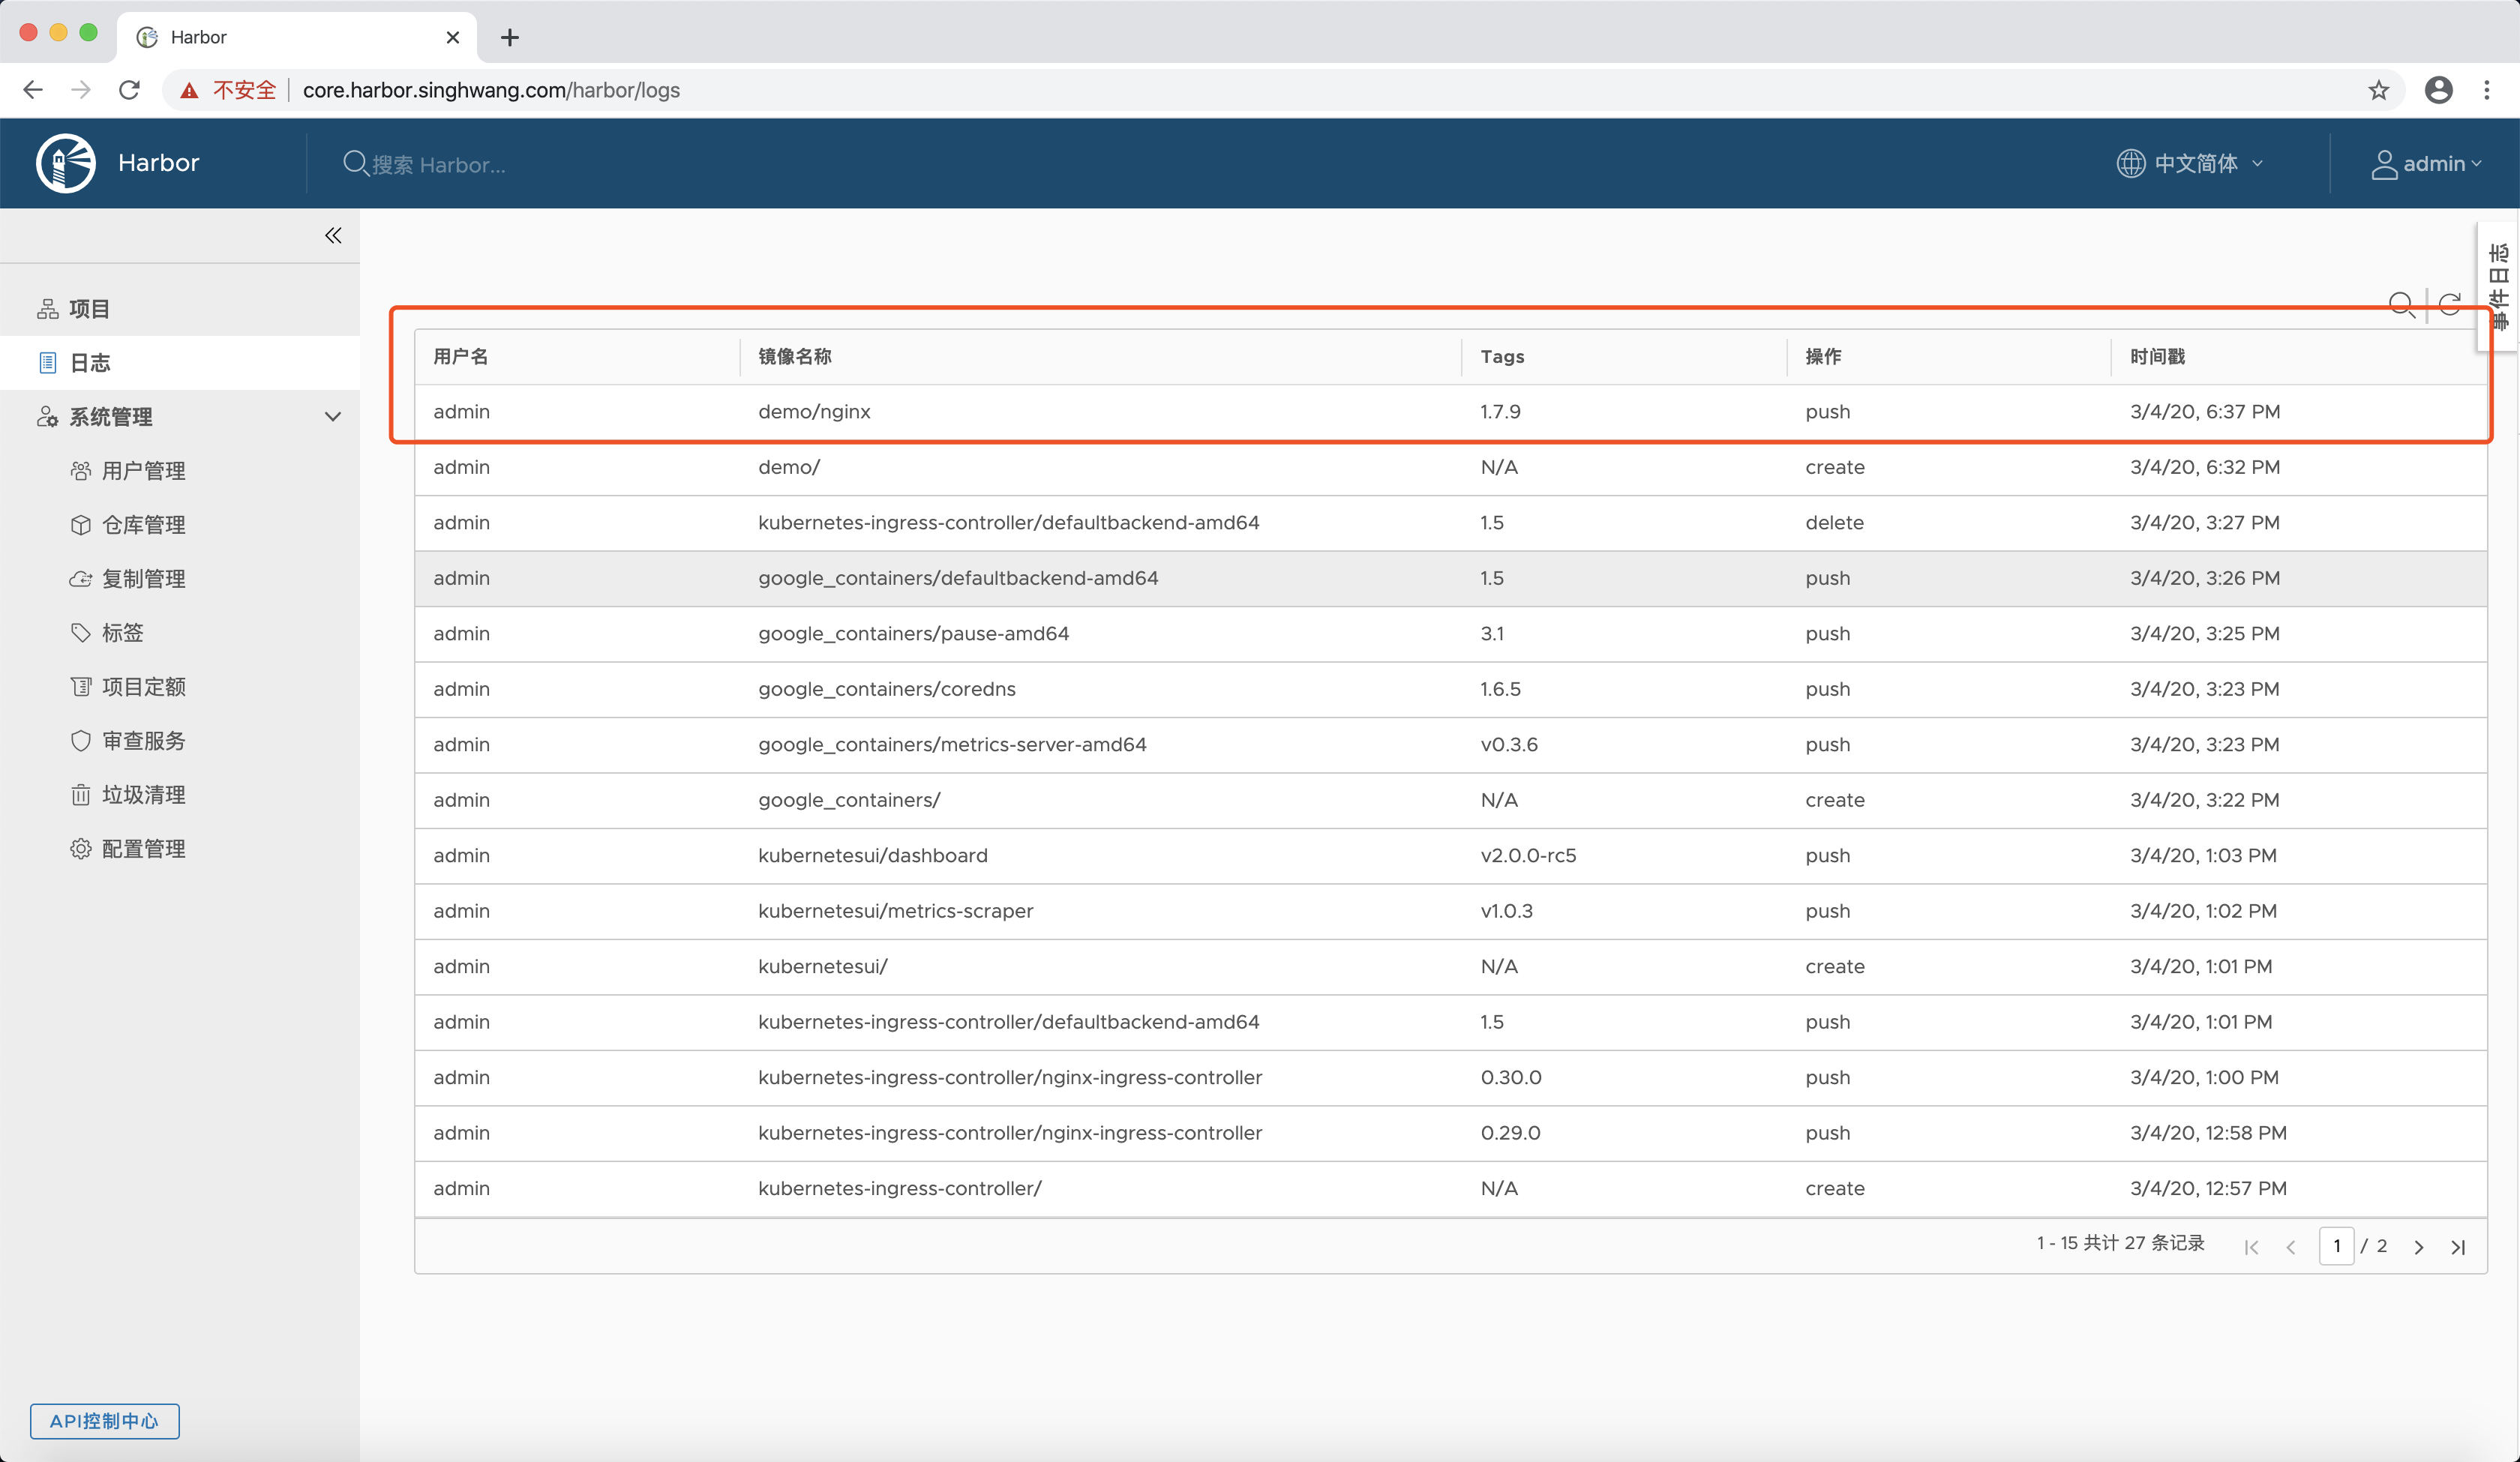Click the Harbor lighthouse logo
The image size is (2520, 1462).
click(x=66, y=163)
